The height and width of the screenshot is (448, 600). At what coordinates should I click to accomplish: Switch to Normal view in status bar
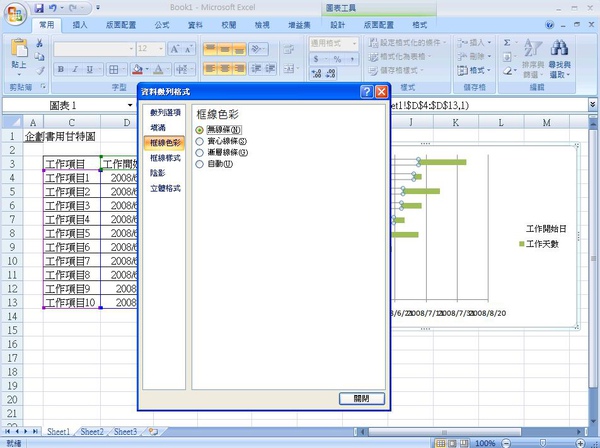[440, 443]
